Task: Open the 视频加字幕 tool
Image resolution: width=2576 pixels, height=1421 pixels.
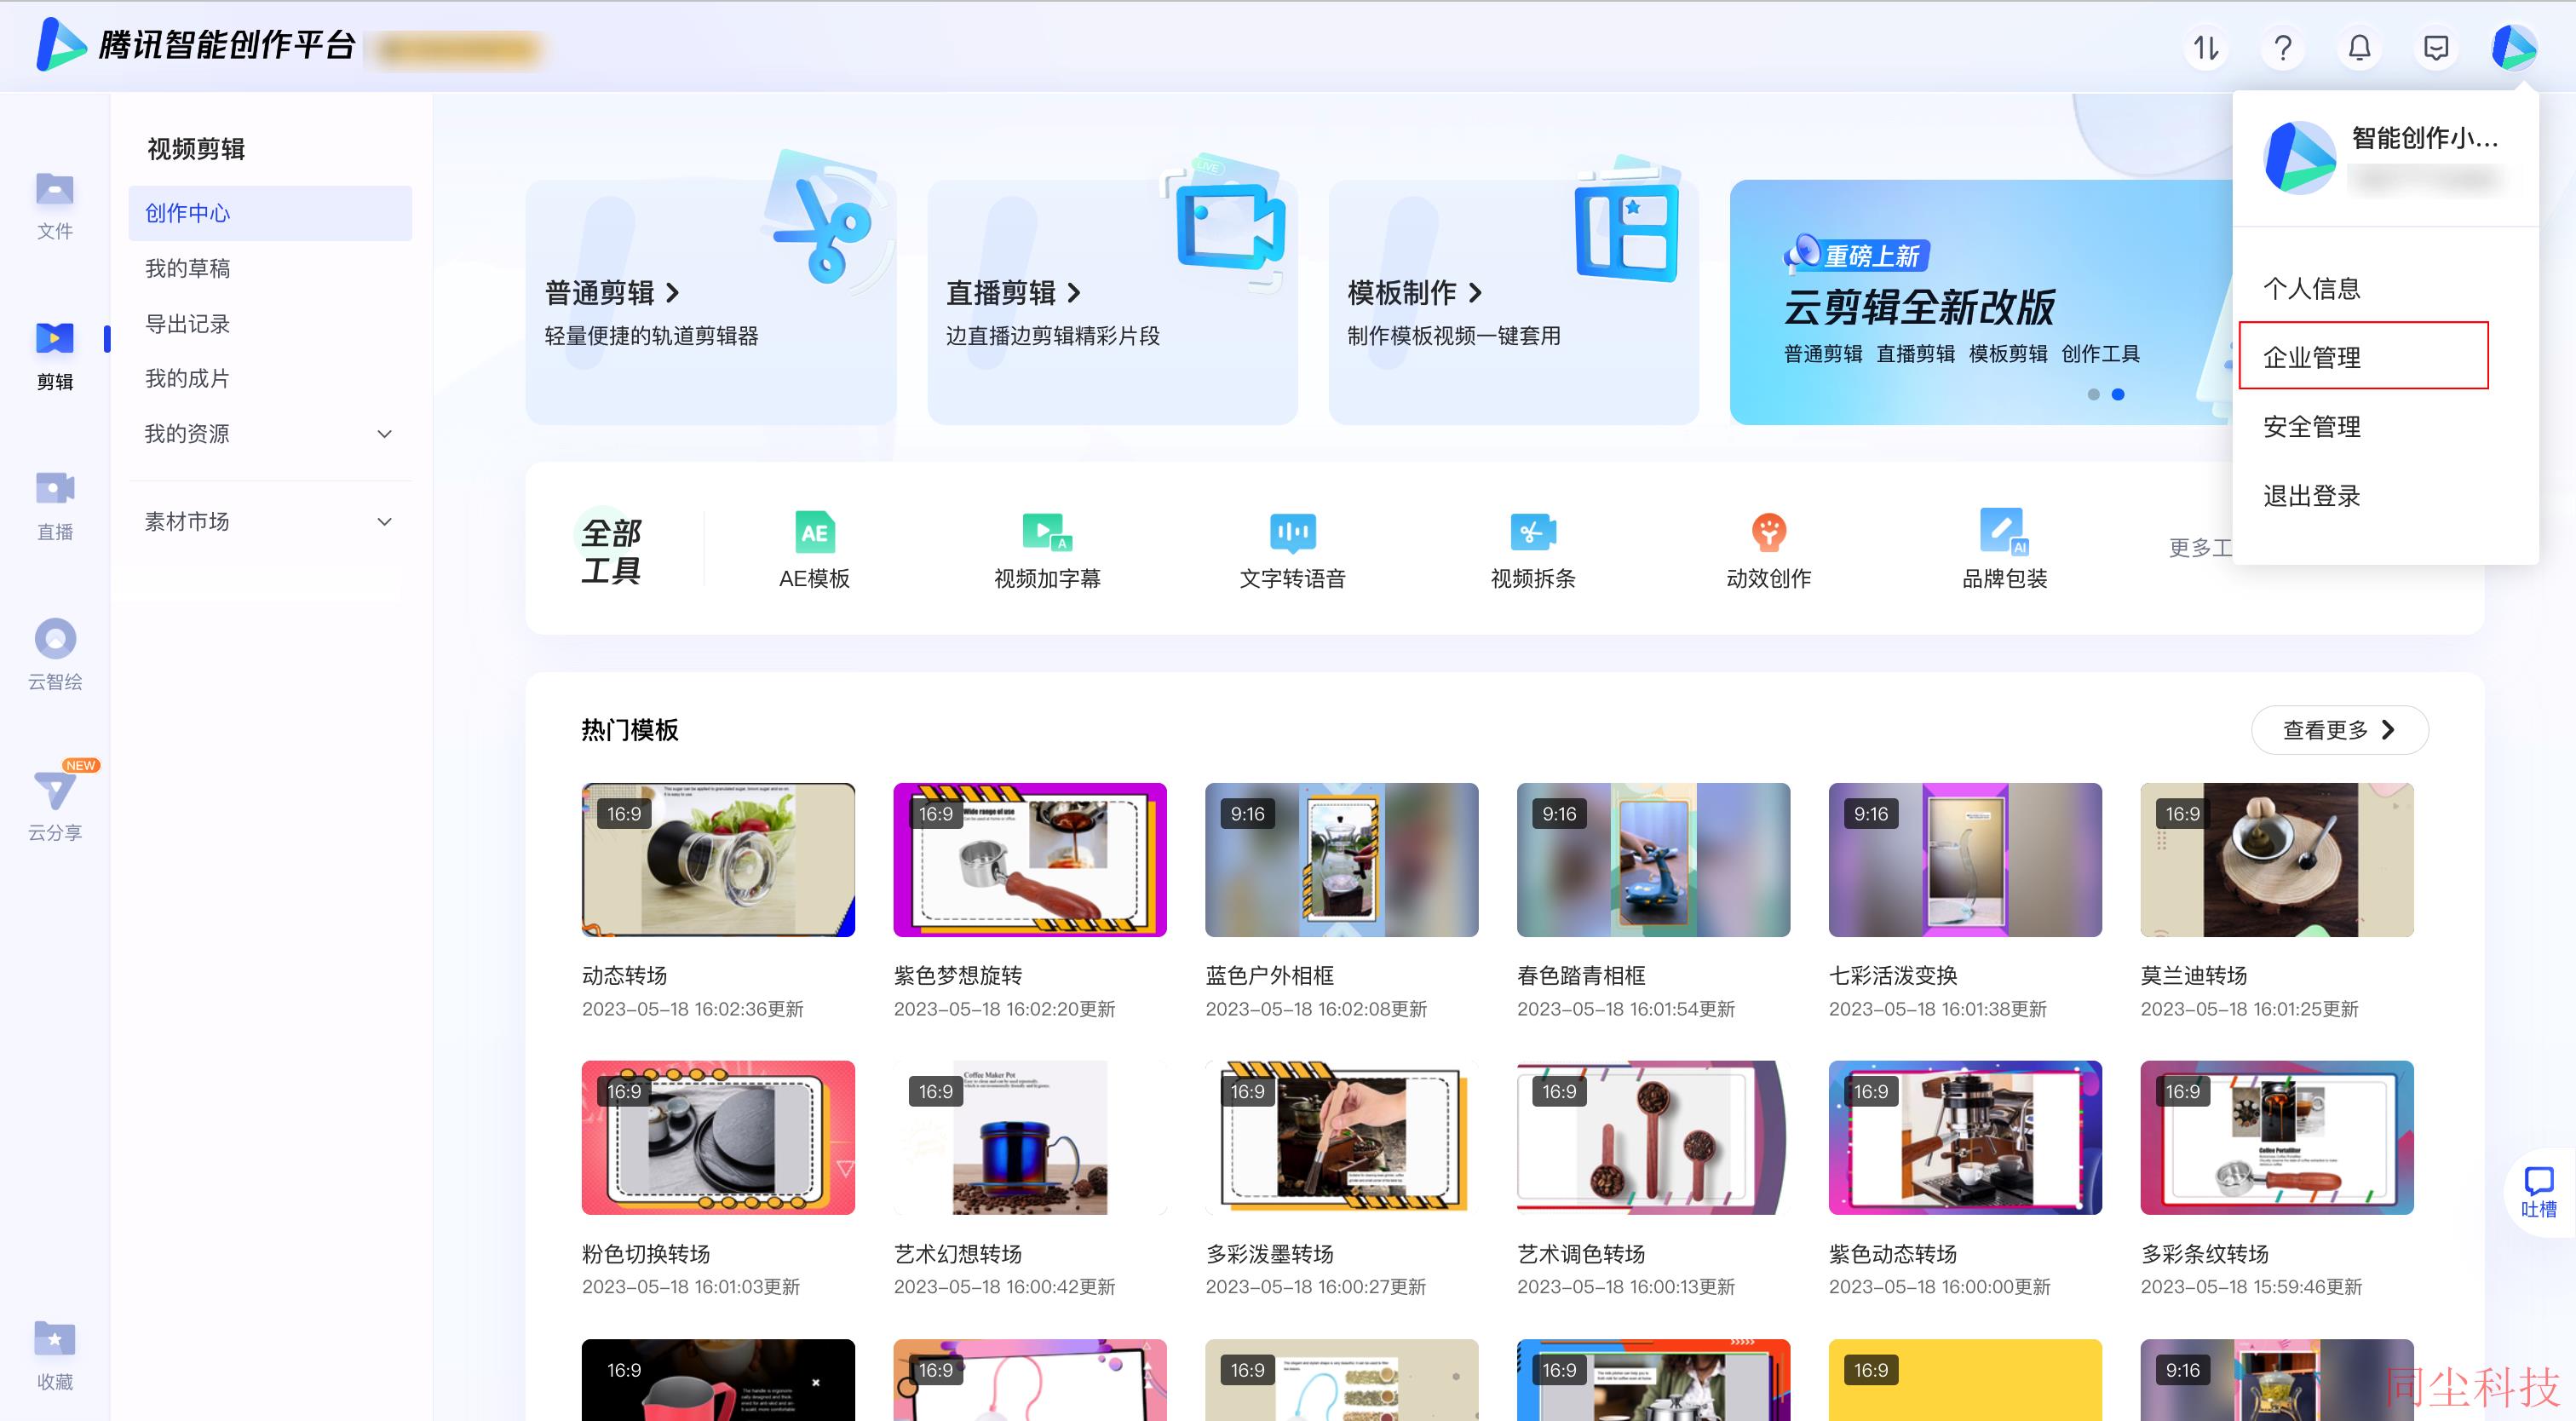Action: pyautogui.click(x=1047, y=550)
